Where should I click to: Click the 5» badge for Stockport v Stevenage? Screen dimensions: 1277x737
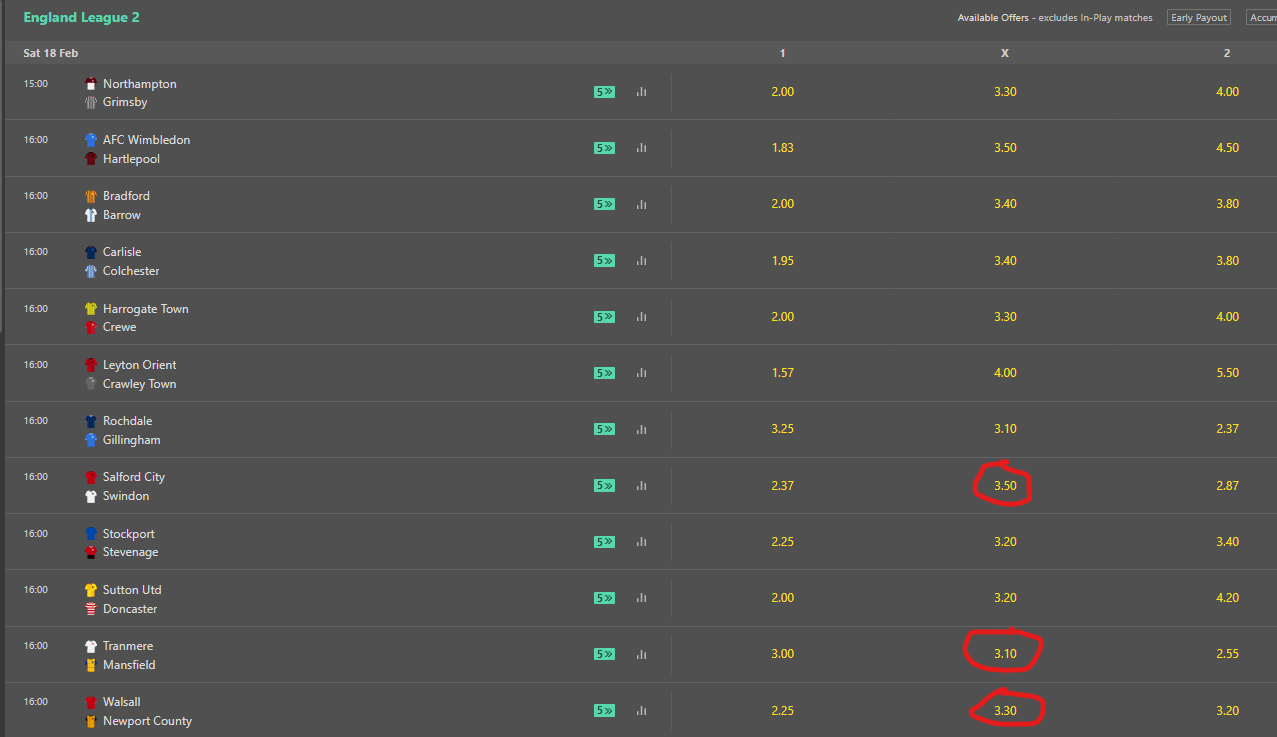(x=604, y=541)
